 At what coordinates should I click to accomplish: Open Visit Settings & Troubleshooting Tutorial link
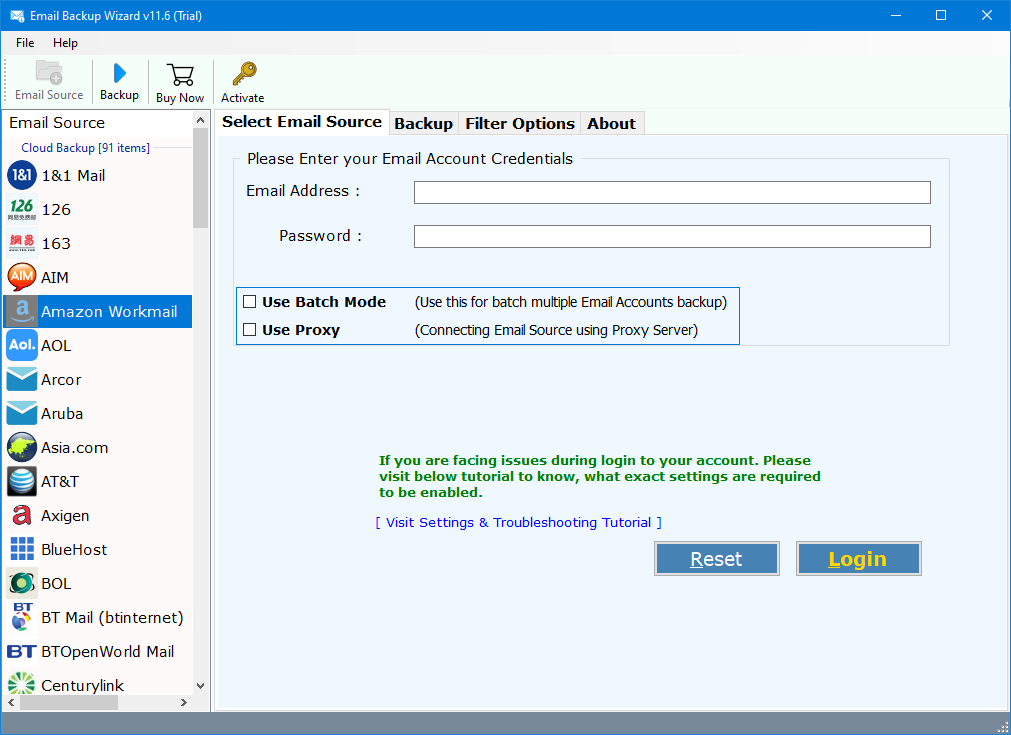[518, 523]
